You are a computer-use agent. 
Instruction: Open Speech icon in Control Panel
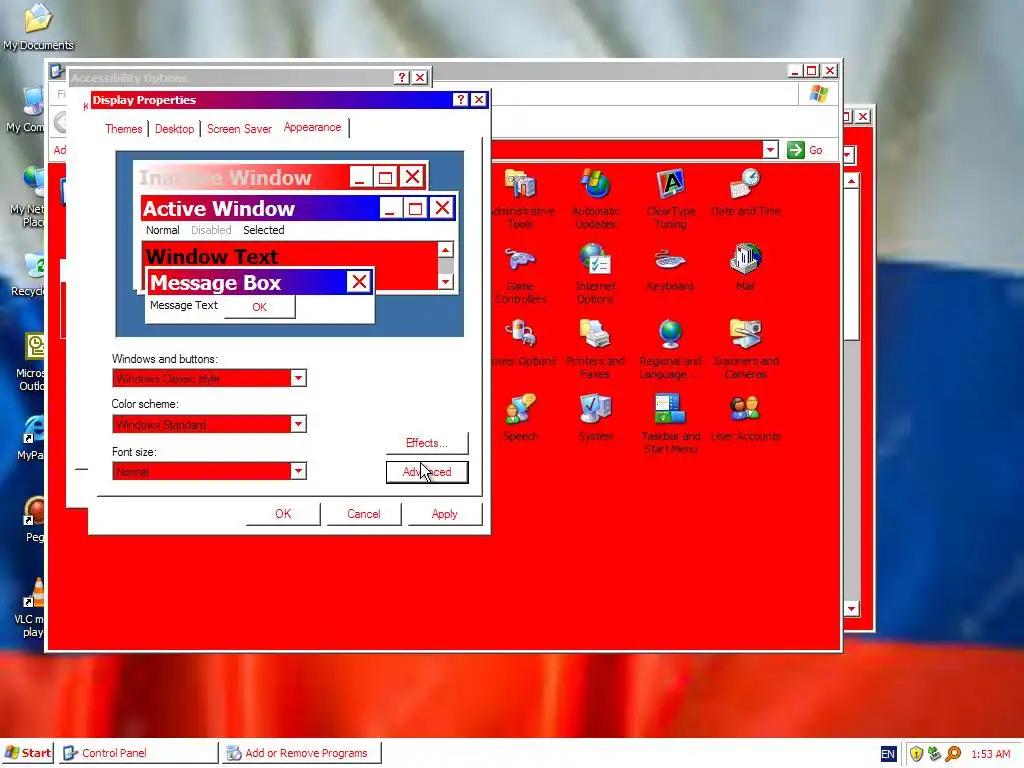click(x=520, y=418)
